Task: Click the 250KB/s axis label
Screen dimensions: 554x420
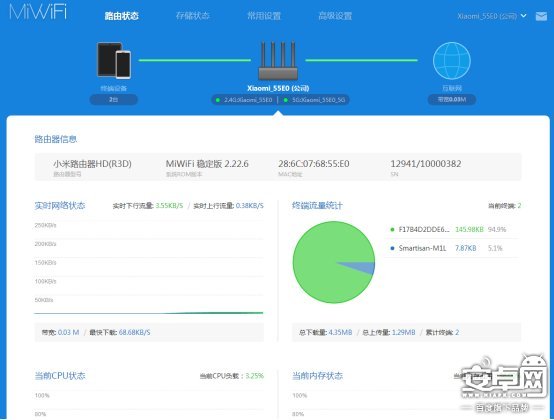Action: pos(45,225)
